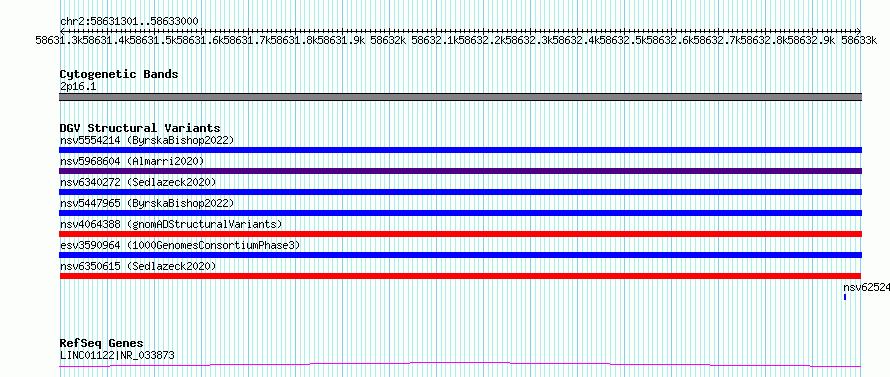The width and height of the screenshot is (890, 377).
Task: Select the 2p16.1 band label
Action: (77, 86)
